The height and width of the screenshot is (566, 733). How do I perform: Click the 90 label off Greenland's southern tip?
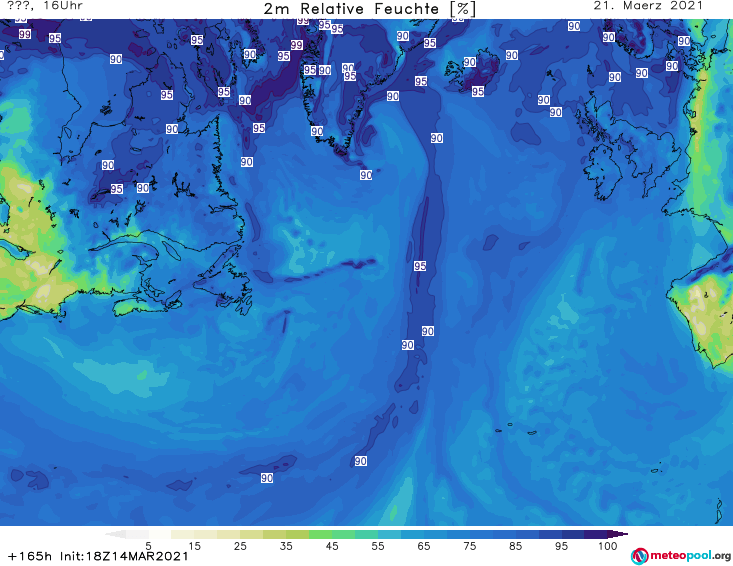[x=366, y=175]
